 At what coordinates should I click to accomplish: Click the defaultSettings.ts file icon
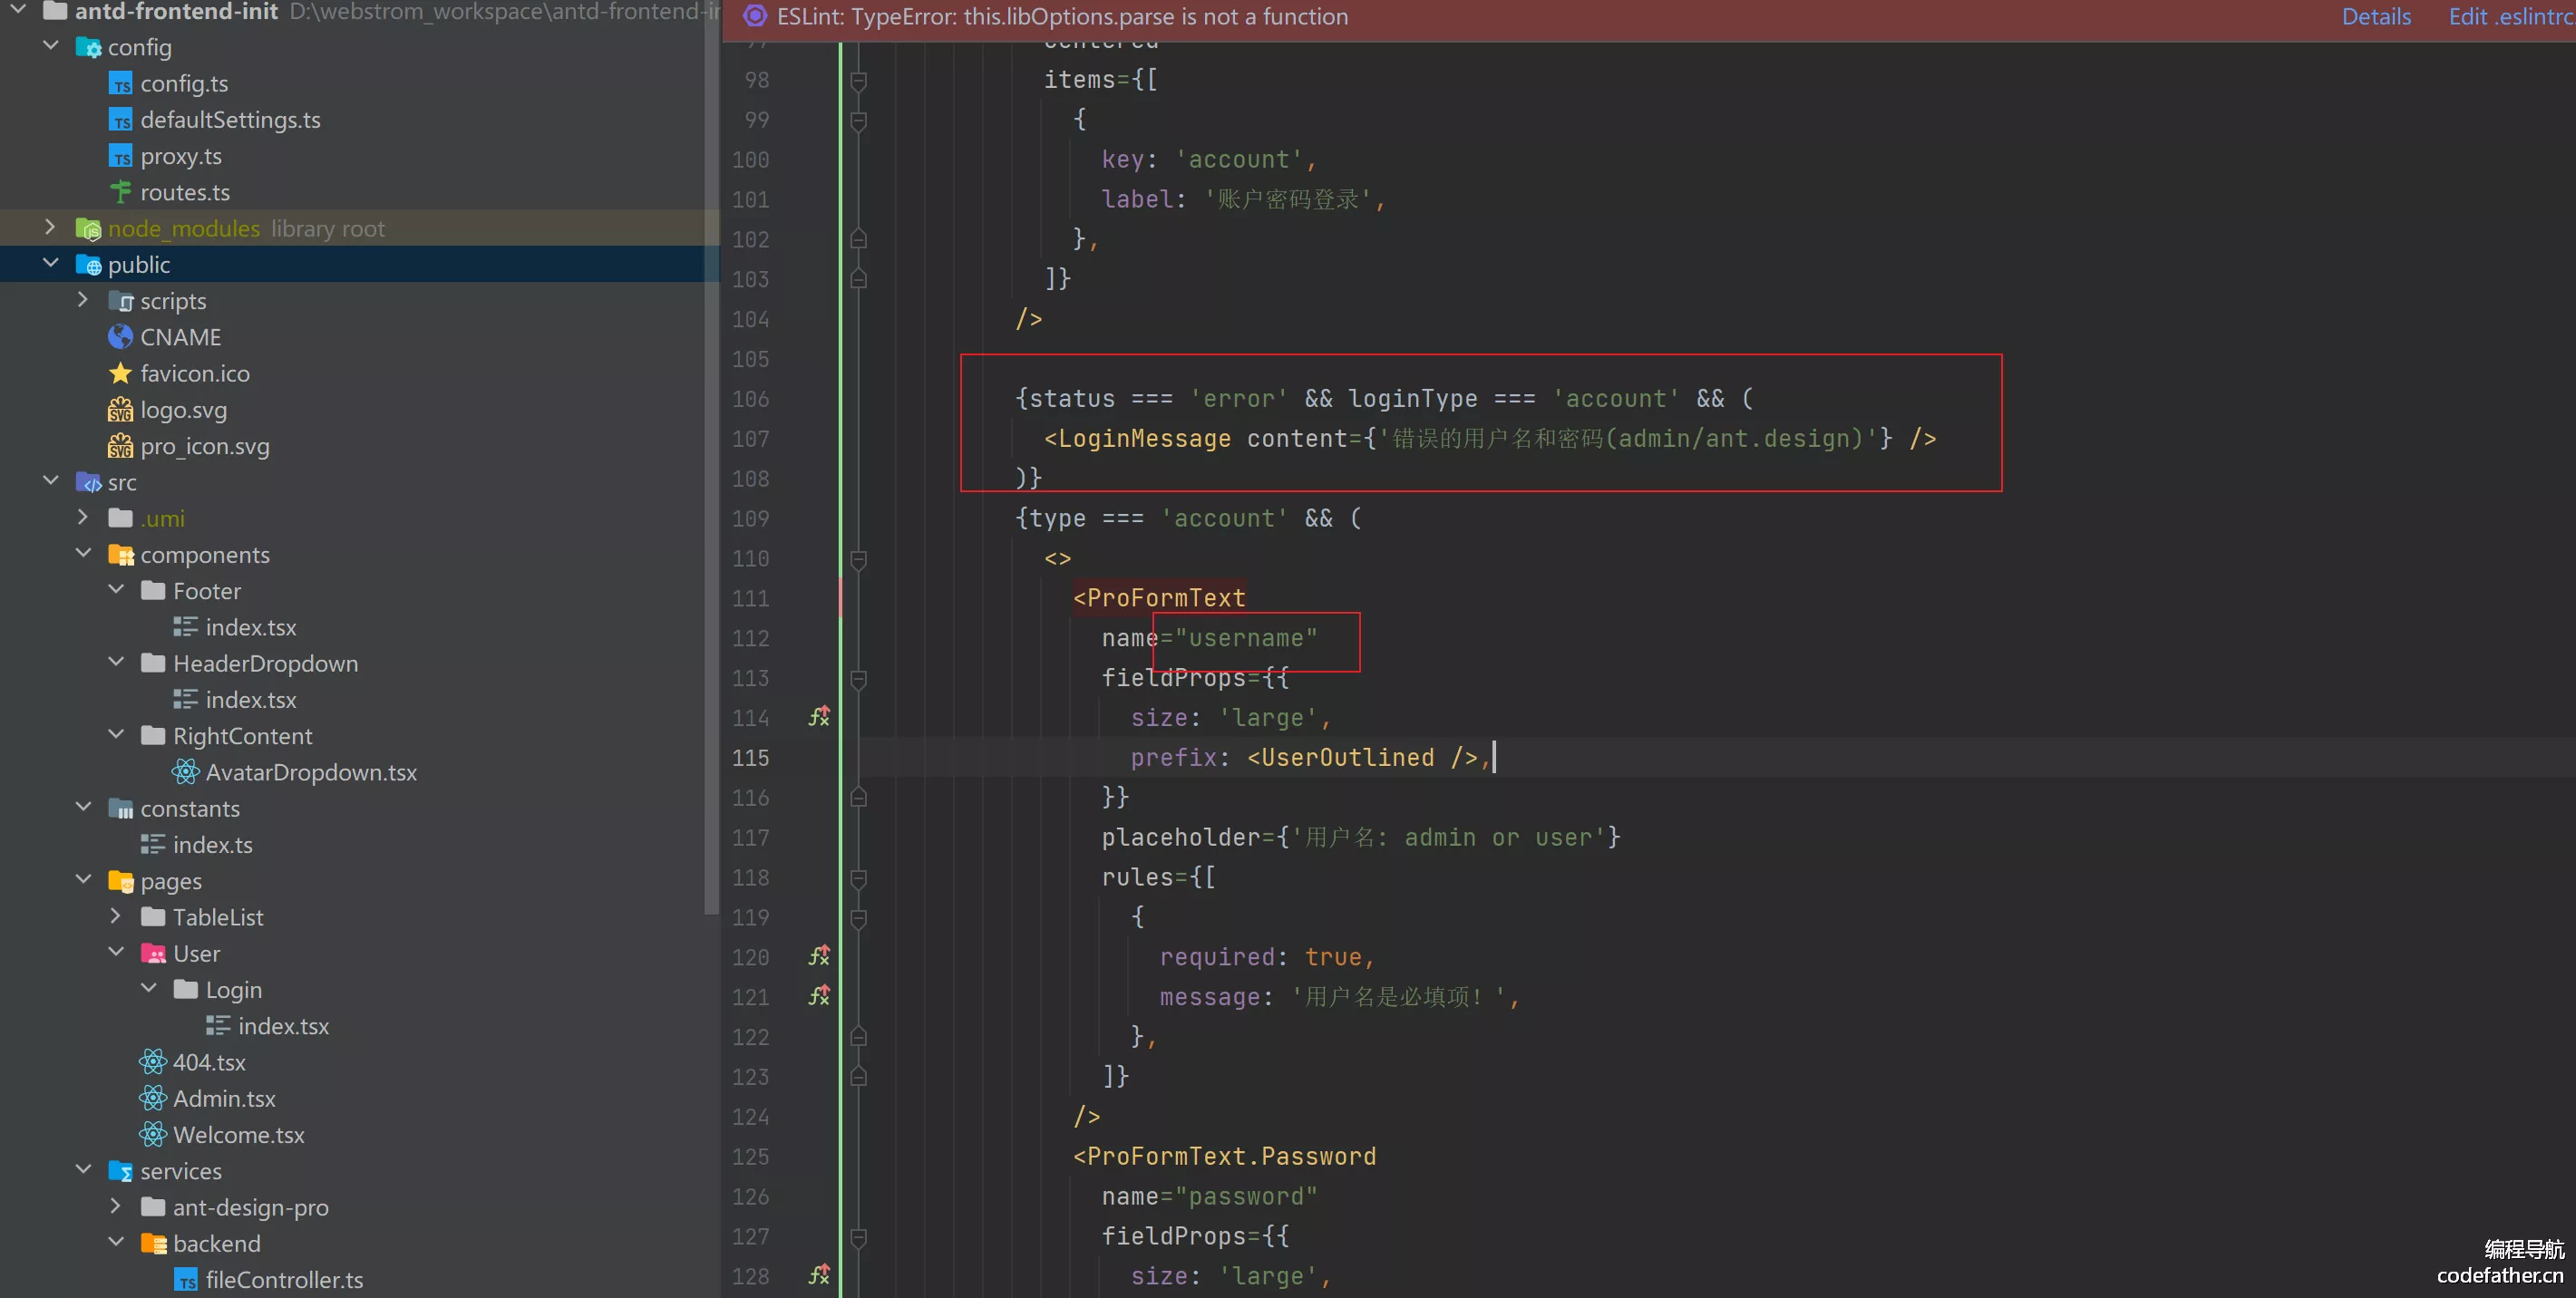pos(120,120)
